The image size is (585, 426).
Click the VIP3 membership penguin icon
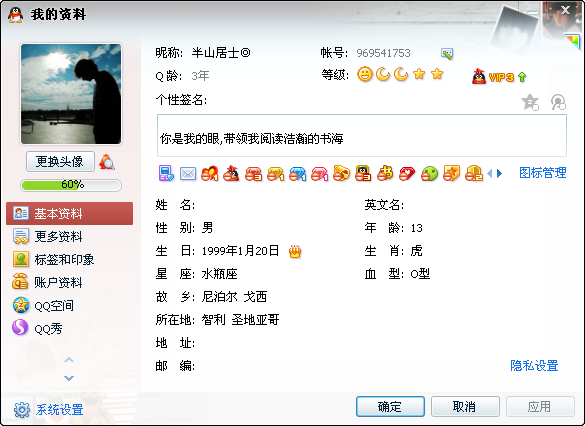tap(479, 77)
